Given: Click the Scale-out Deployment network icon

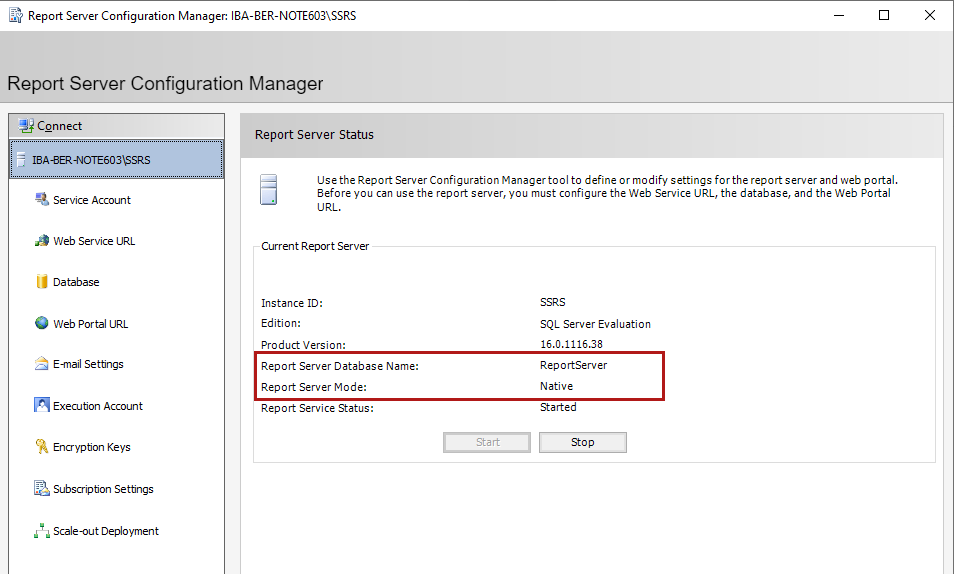Looking at the screenshot, I should click(41, 531).
